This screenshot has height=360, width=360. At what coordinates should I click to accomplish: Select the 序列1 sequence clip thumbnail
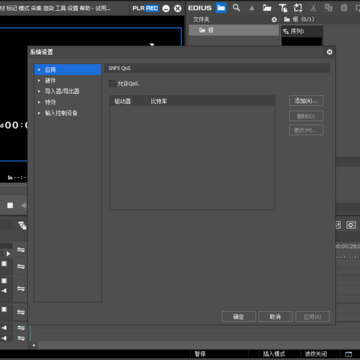pos(302,36)
